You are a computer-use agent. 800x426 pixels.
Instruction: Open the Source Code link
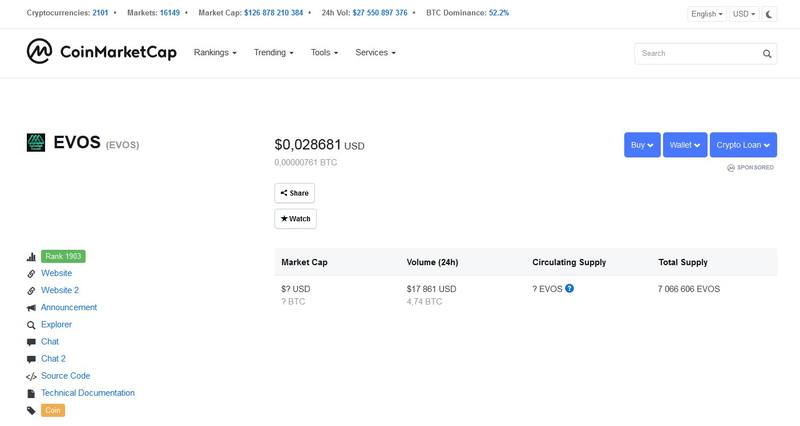[x=66, y=375]
